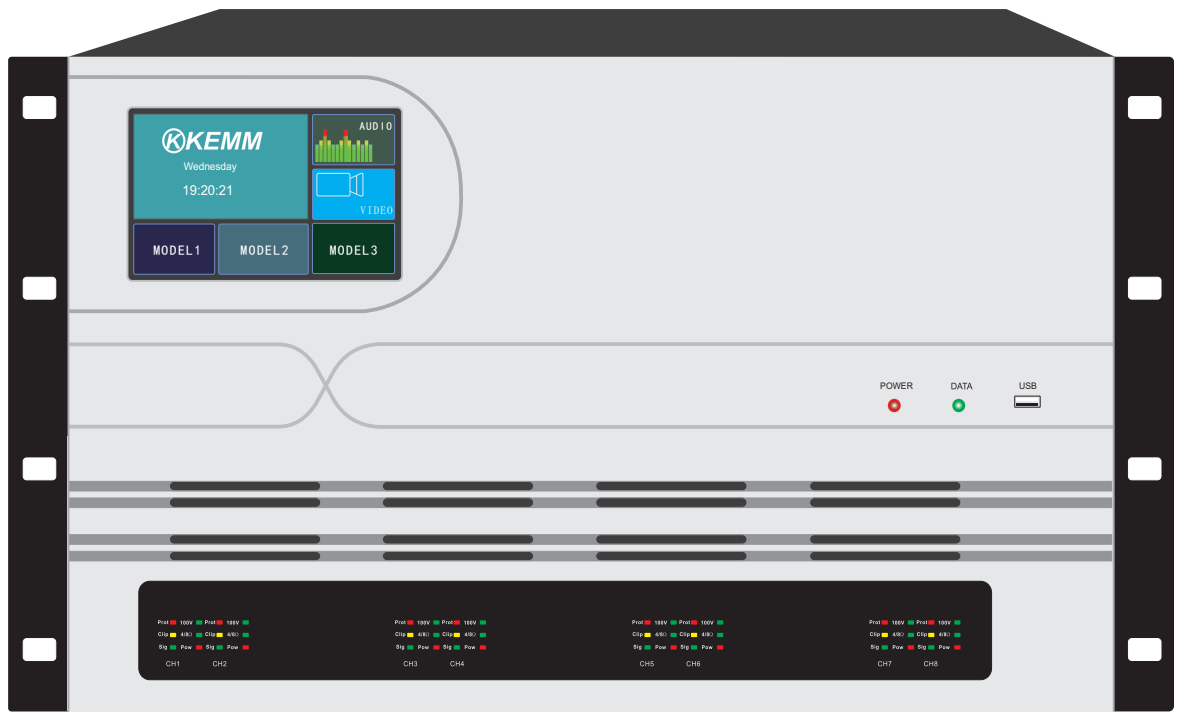Click the CH5 green Sig LED

coord(647,648)
